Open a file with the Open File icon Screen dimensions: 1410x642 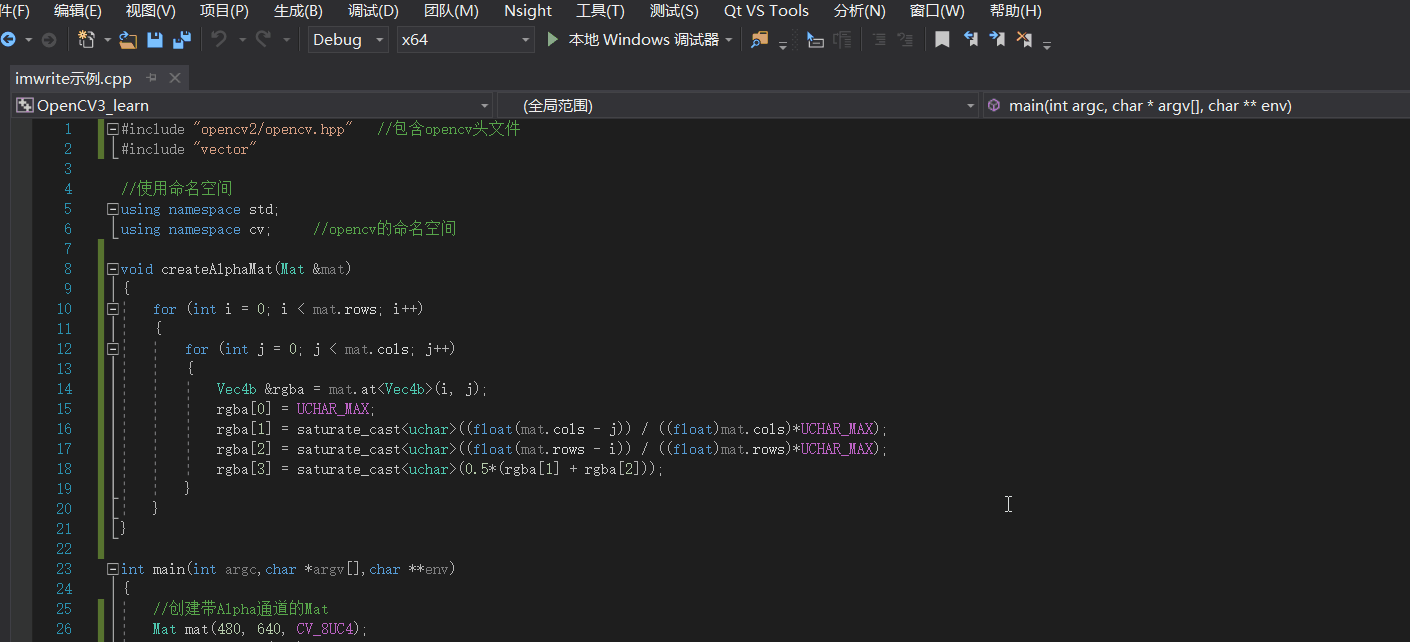pos(127,40)
